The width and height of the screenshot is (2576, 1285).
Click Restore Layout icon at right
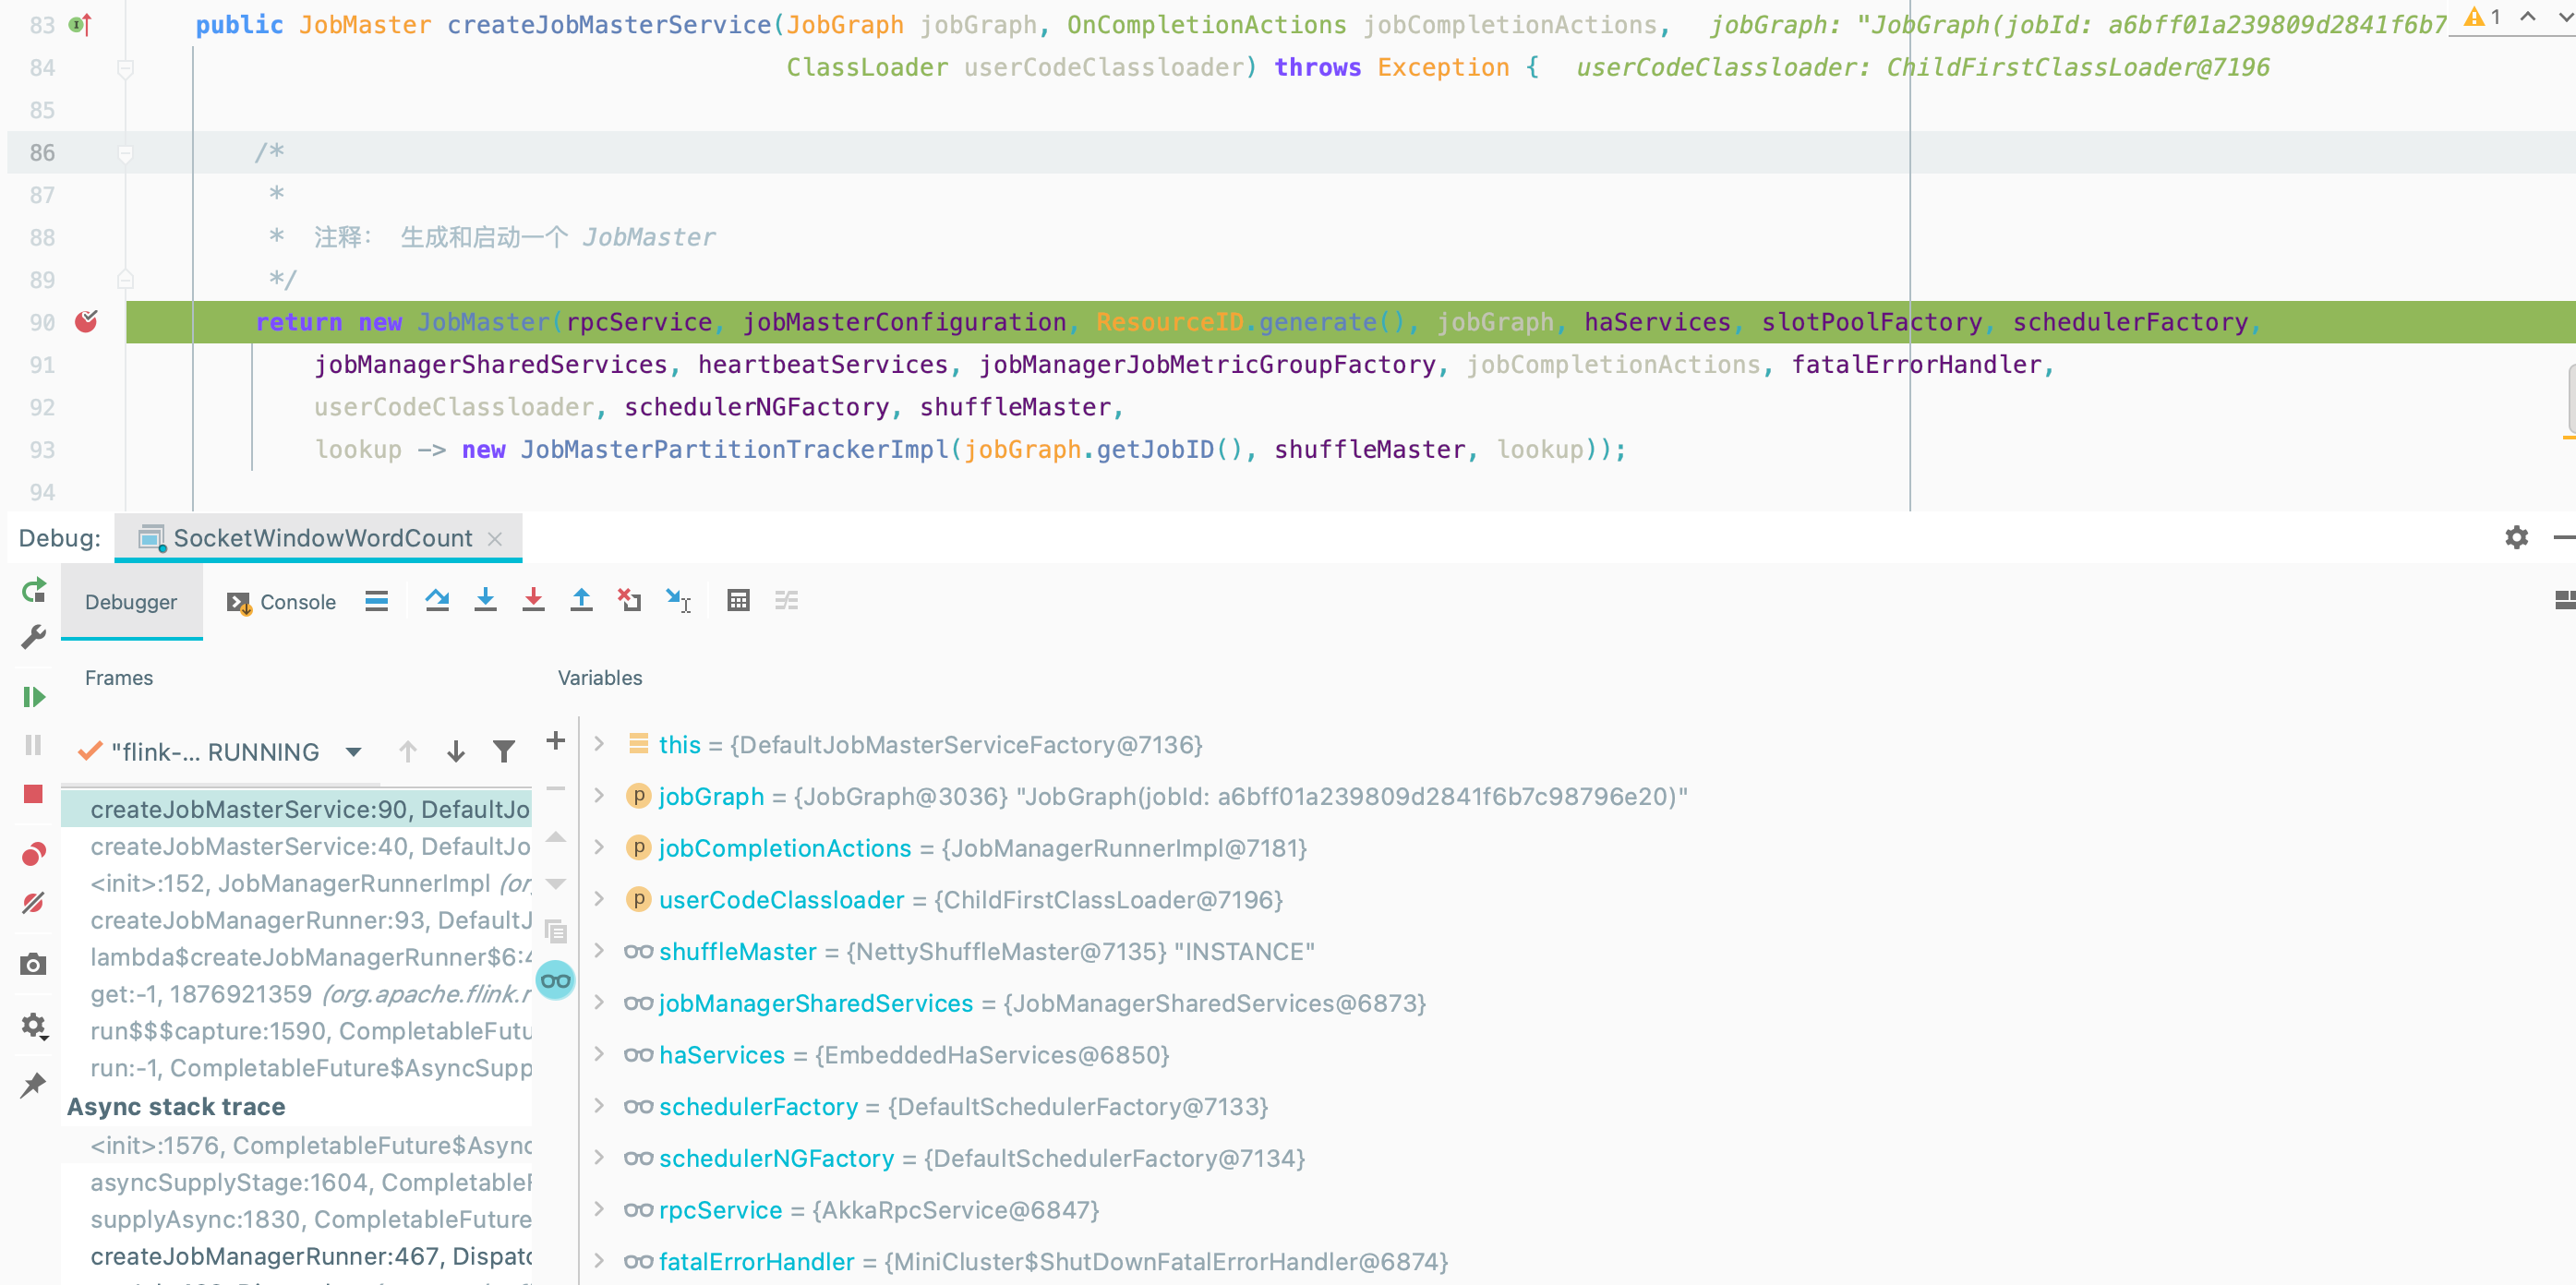[2564, 600]
